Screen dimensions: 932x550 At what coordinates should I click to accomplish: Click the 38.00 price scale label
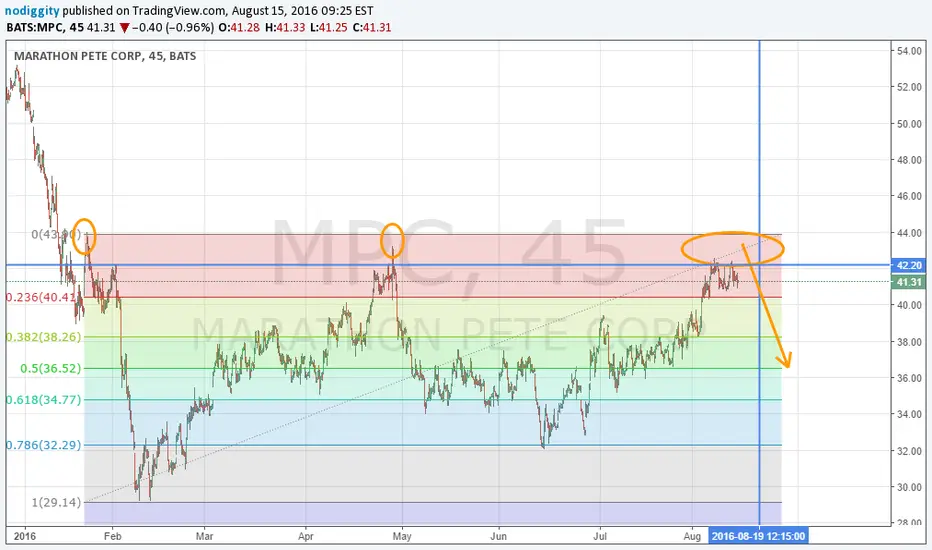click(x=909, y=342)
